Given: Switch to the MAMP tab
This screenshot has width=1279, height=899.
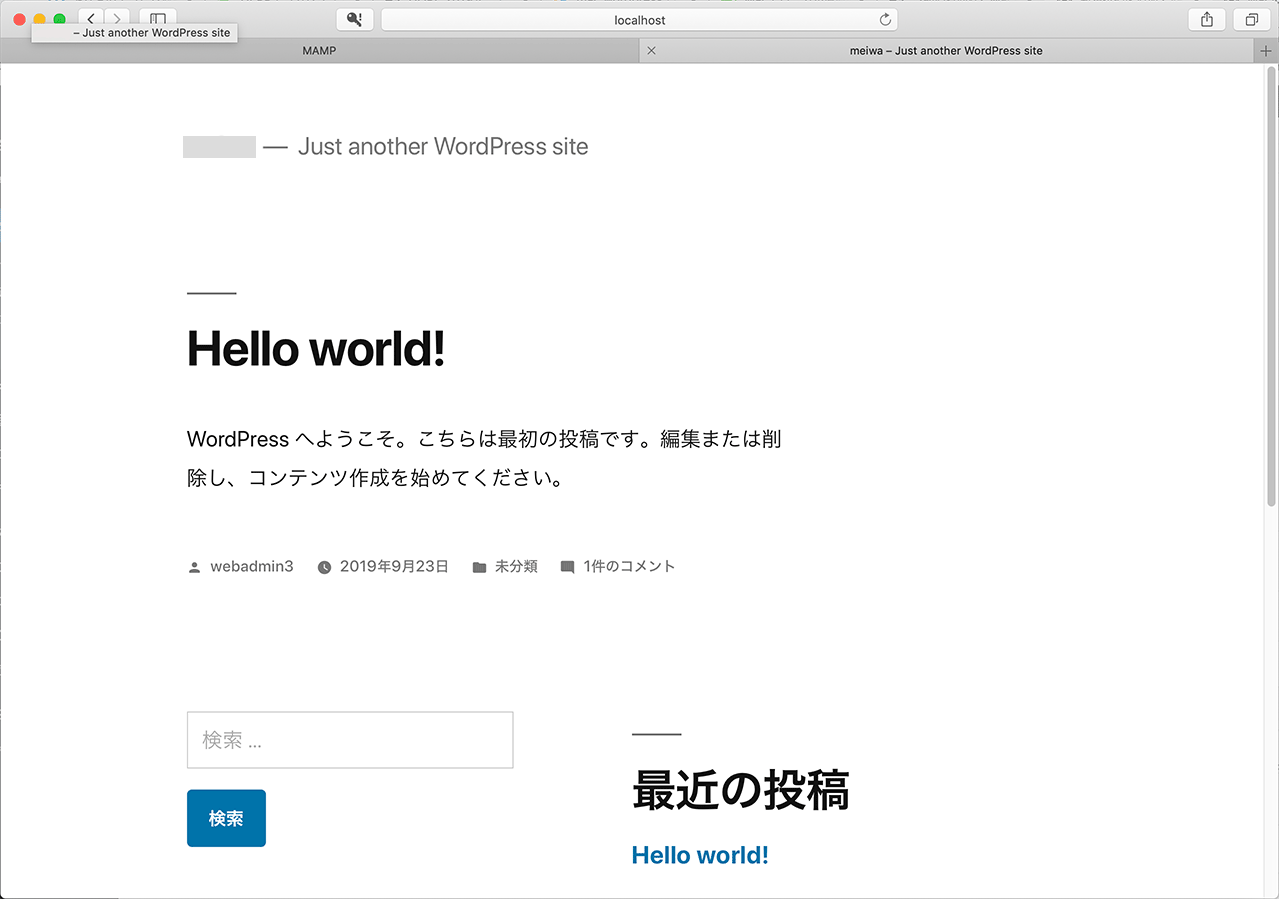Looking at the screenshot, I should tap(320, 50).
